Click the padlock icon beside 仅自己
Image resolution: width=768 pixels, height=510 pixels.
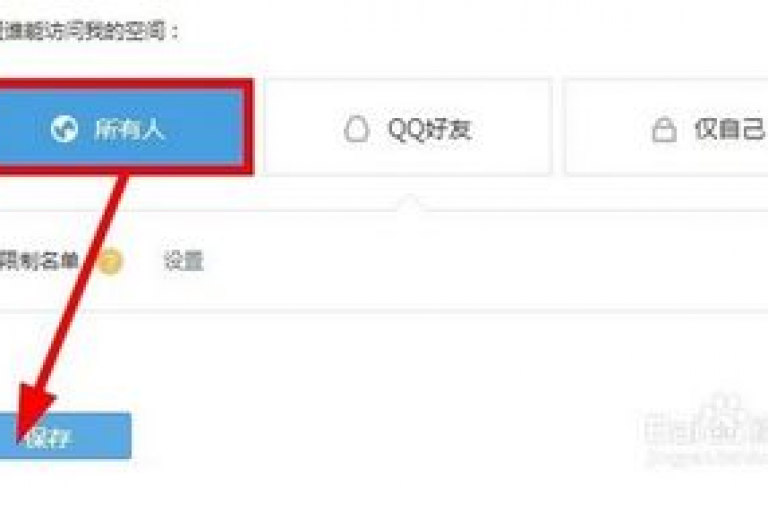664,130
